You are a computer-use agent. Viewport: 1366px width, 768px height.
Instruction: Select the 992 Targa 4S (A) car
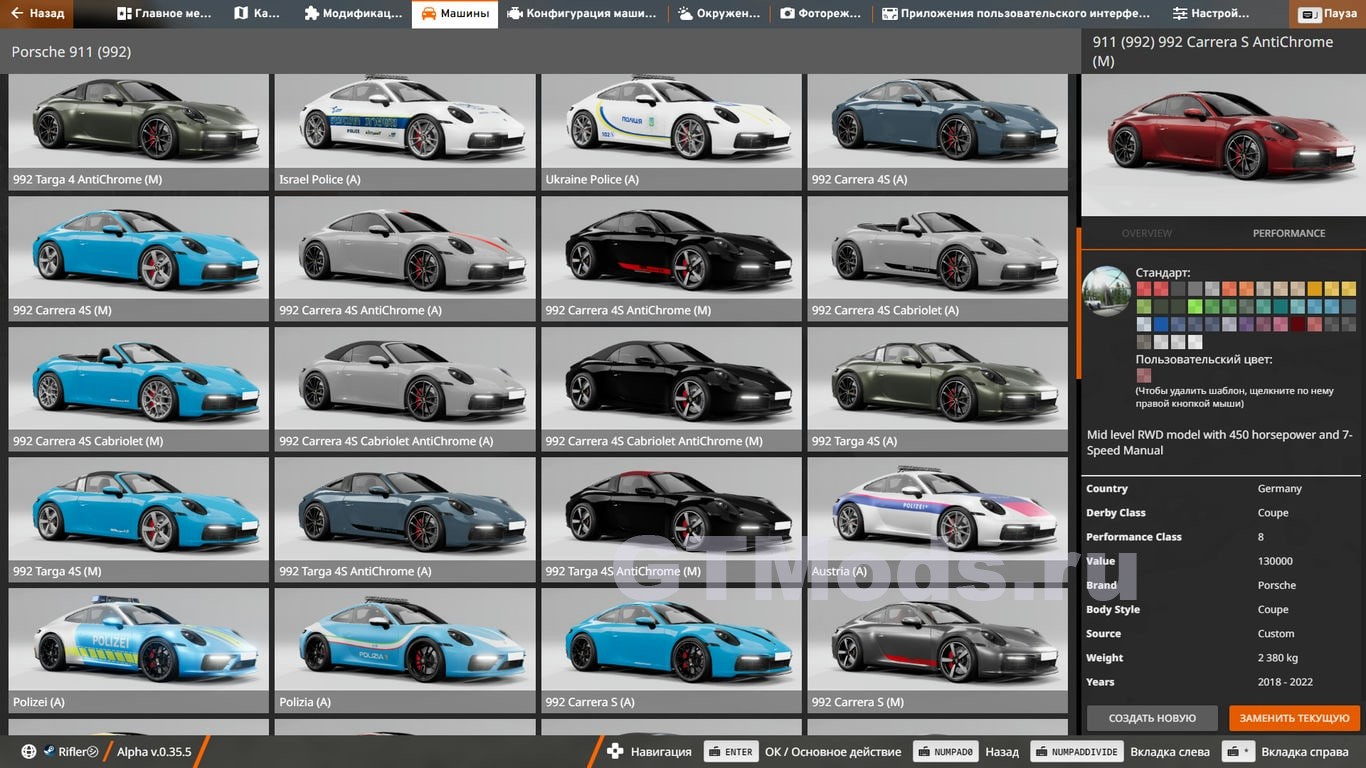coord(938,389)
